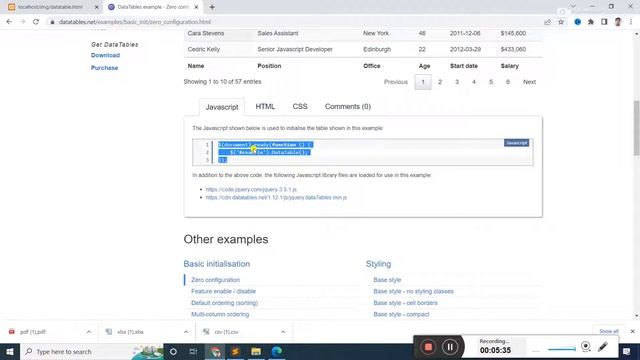640x360 pixels.
Task: Open Cortana circle on taskbar
Action: [173, 351]
